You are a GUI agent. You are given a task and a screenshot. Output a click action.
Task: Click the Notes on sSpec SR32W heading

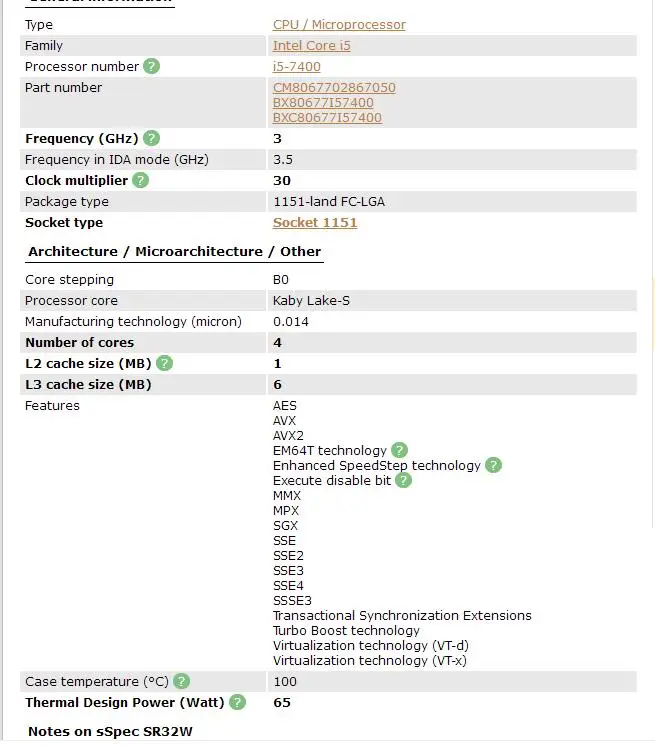pos(110,731)
